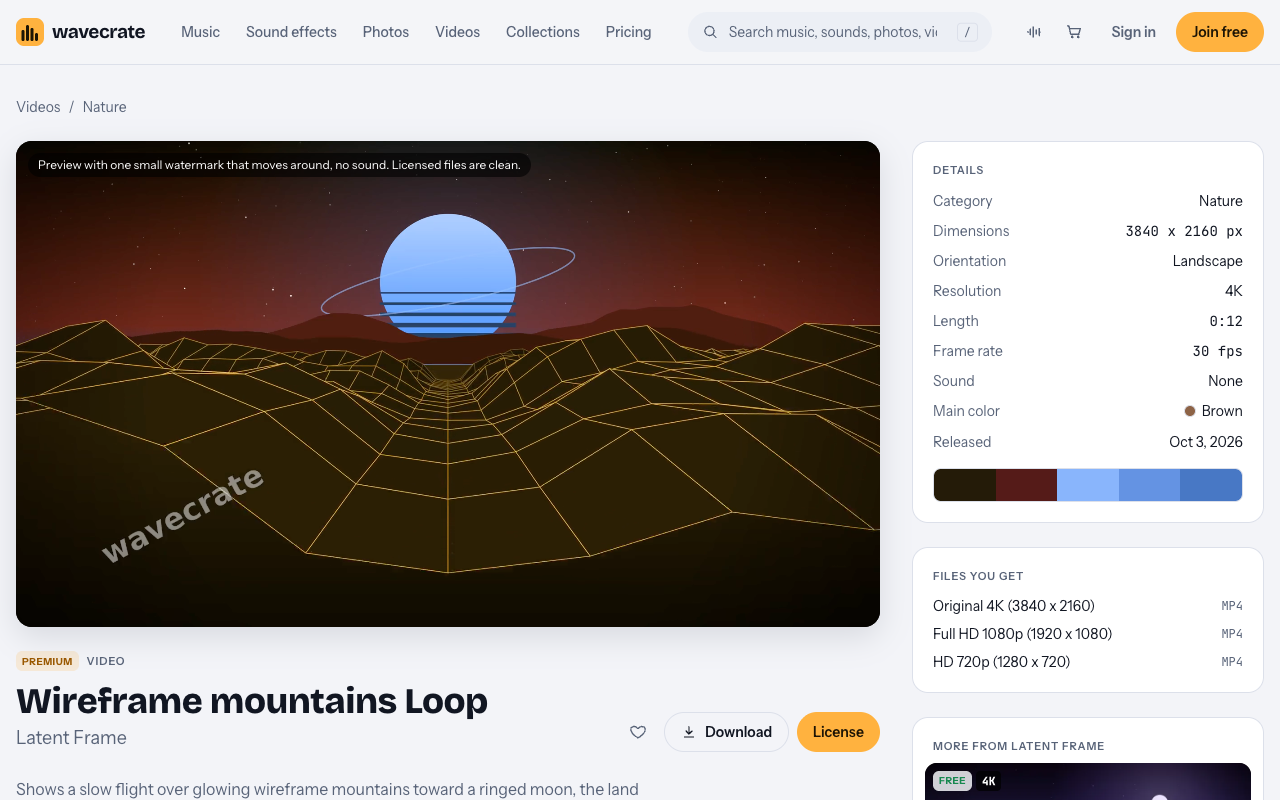The height and width of the screenshot is (800, 1280).
Task: Open the Photos section
Action: (x=386, y=32)
